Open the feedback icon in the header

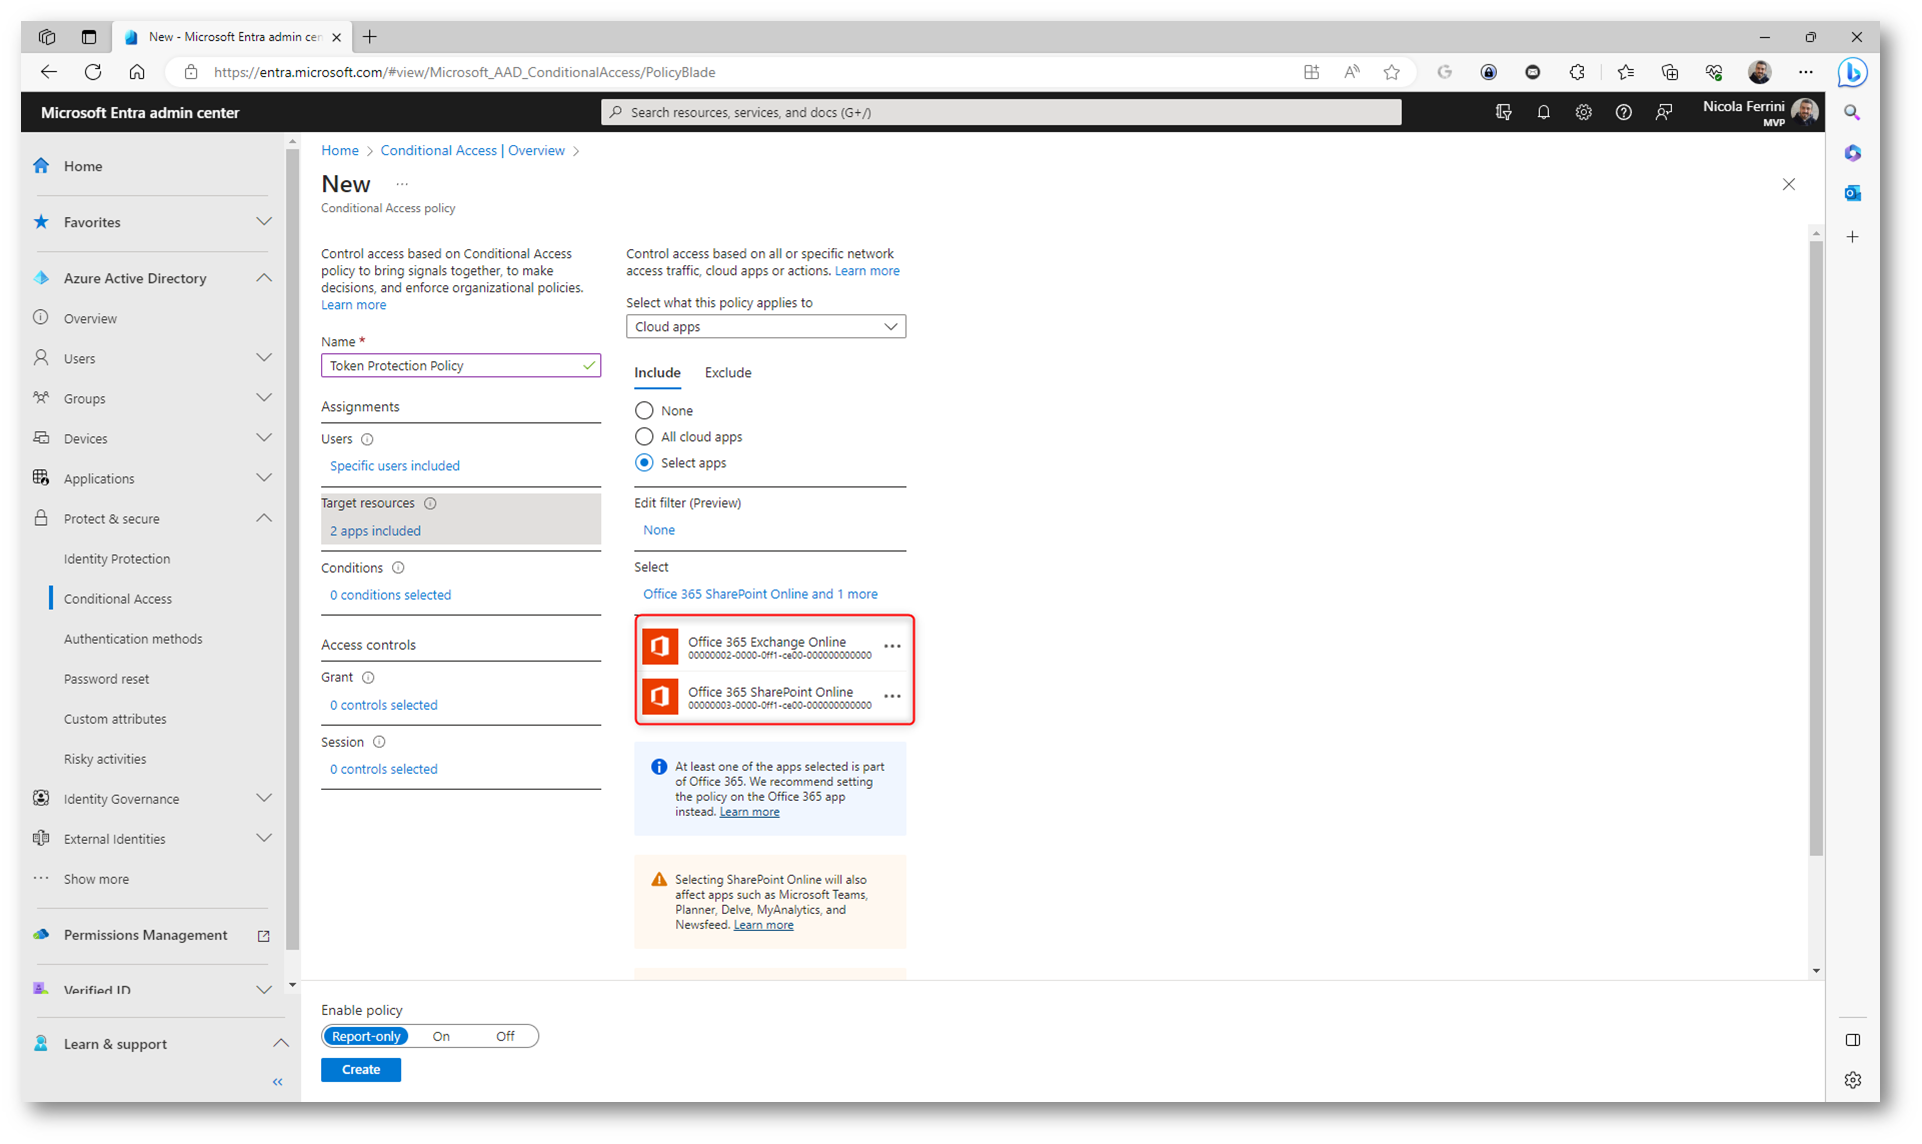(1663, 112)
